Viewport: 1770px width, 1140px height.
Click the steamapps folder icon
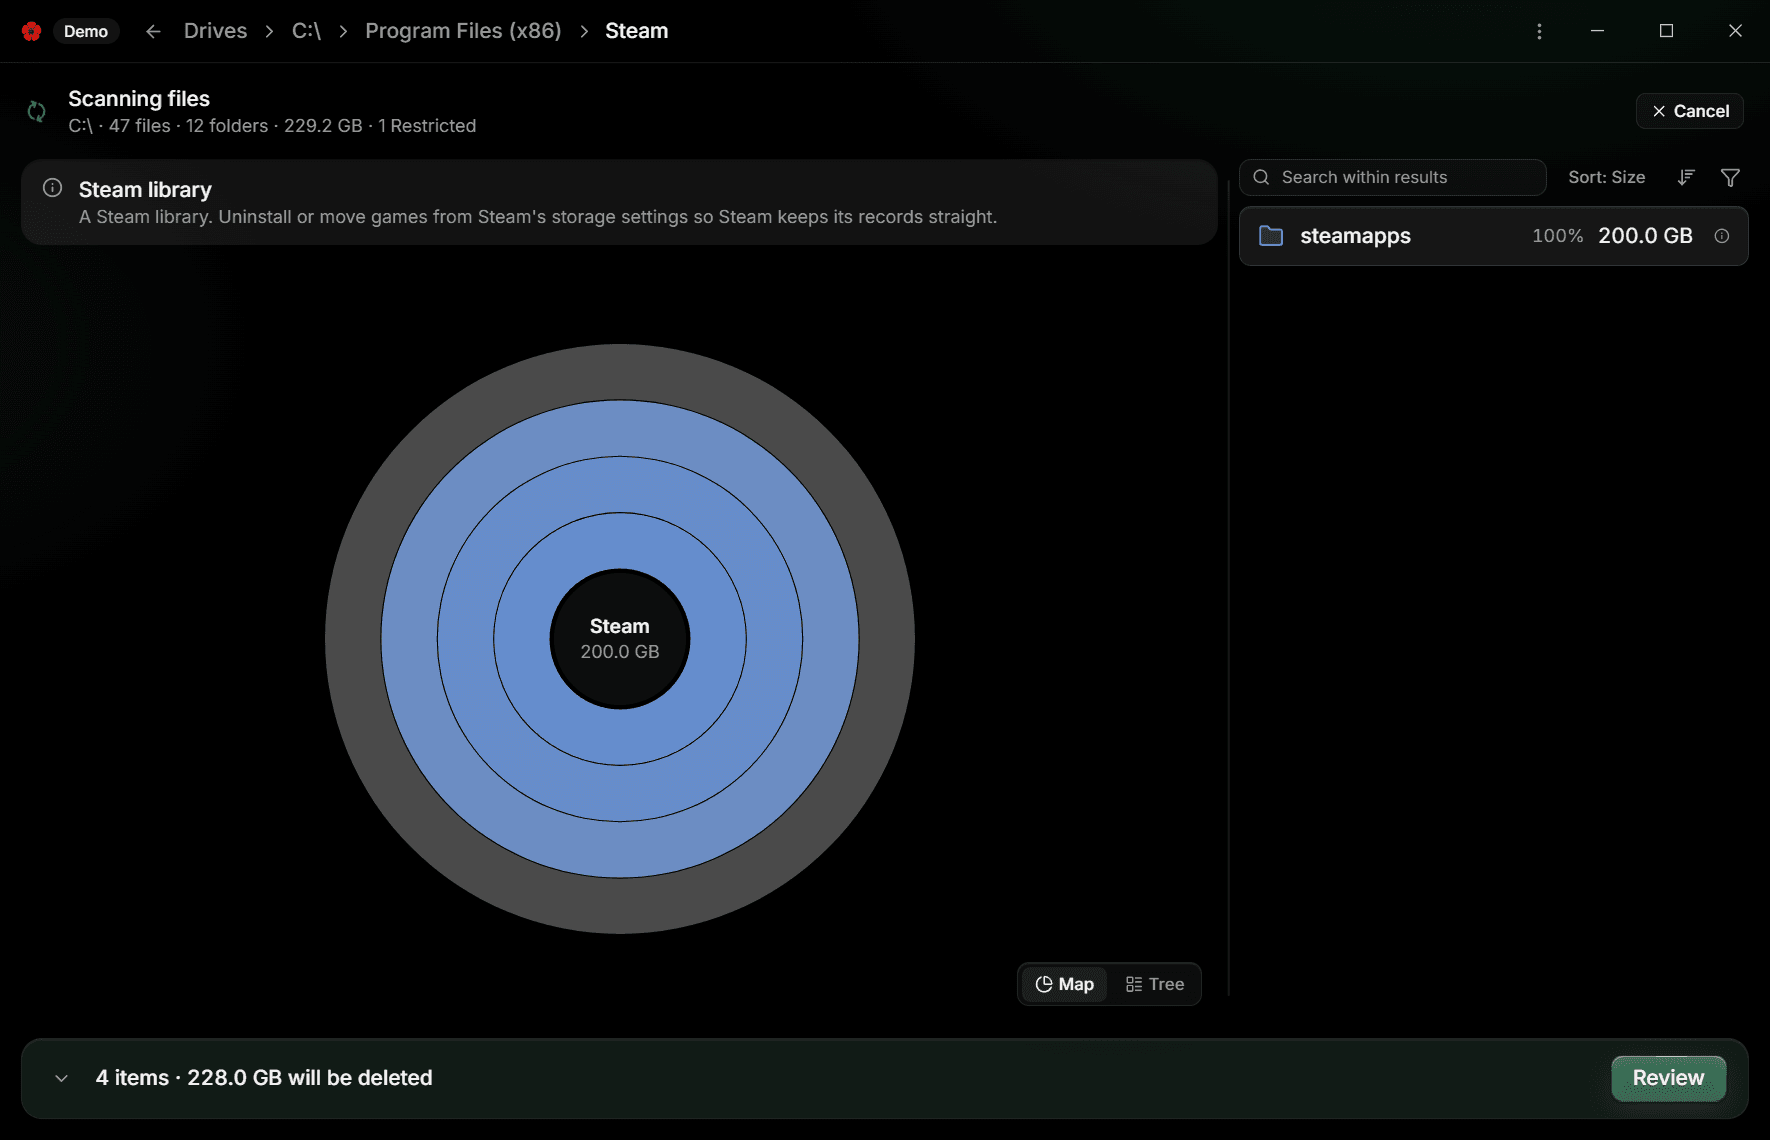click(1271, 236)
